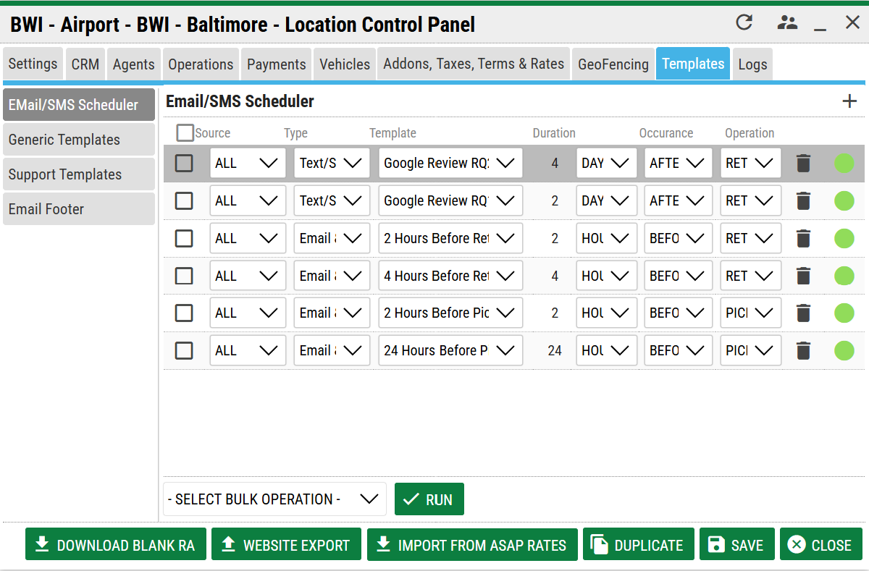
Task: Switch to the GeoFencing tab
Action: pos(613,64)
